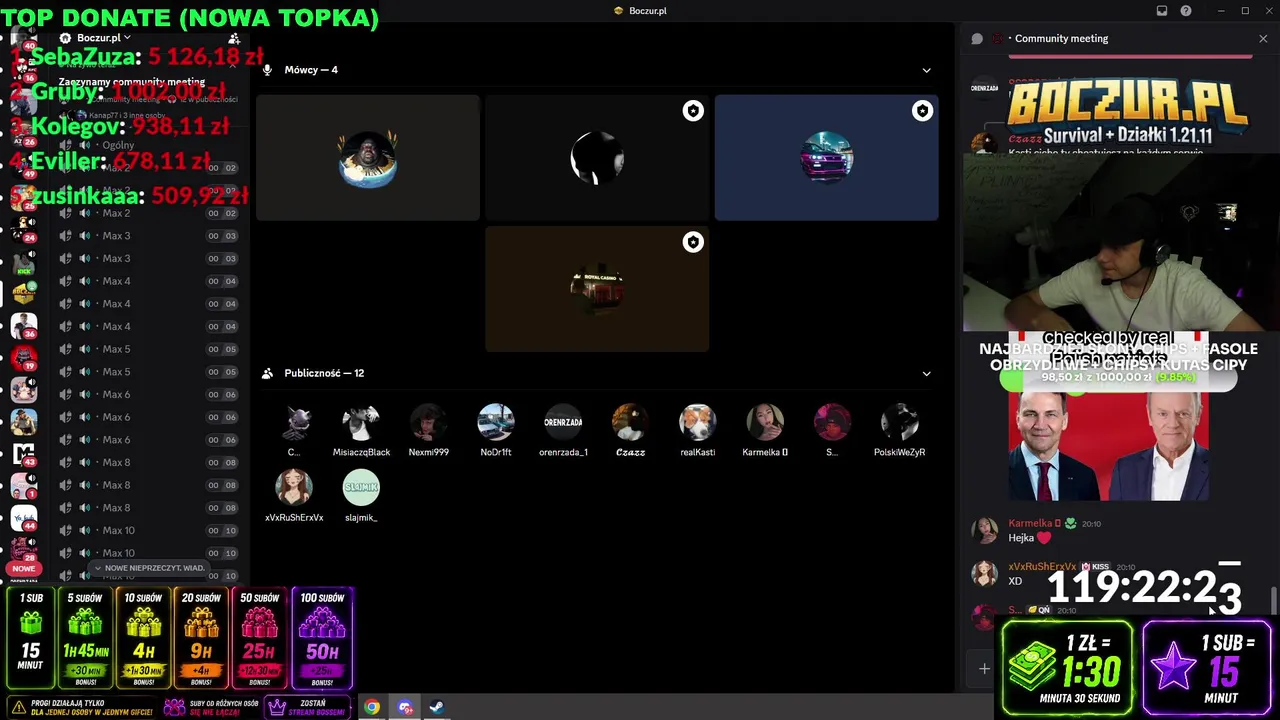Open Google Chrome from the taskbar

pyautogui.click(x=372, y=707)
